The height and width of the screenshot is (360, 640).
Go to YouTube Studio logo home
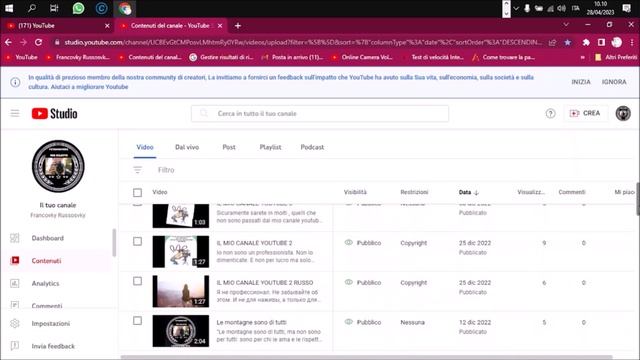[54, 113]
